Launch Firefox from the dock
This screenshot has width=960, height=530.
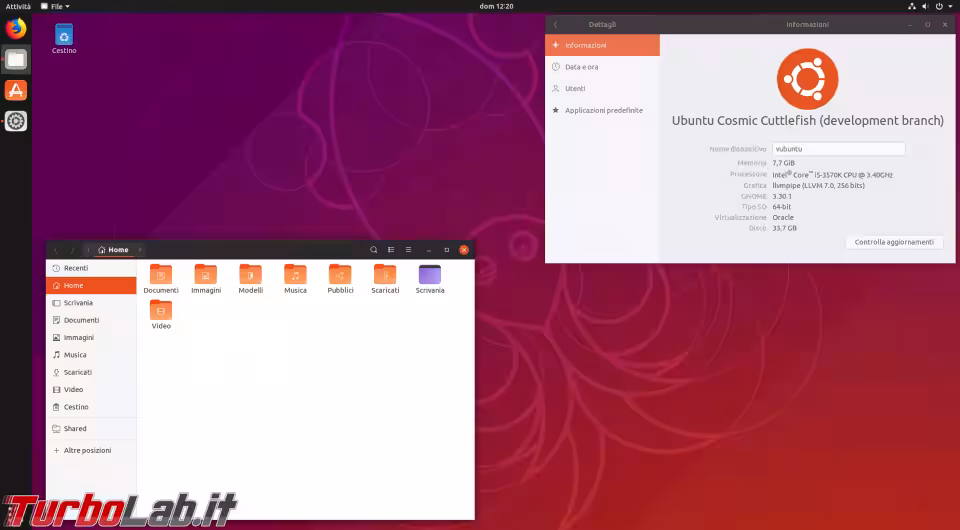click(16, 29)
